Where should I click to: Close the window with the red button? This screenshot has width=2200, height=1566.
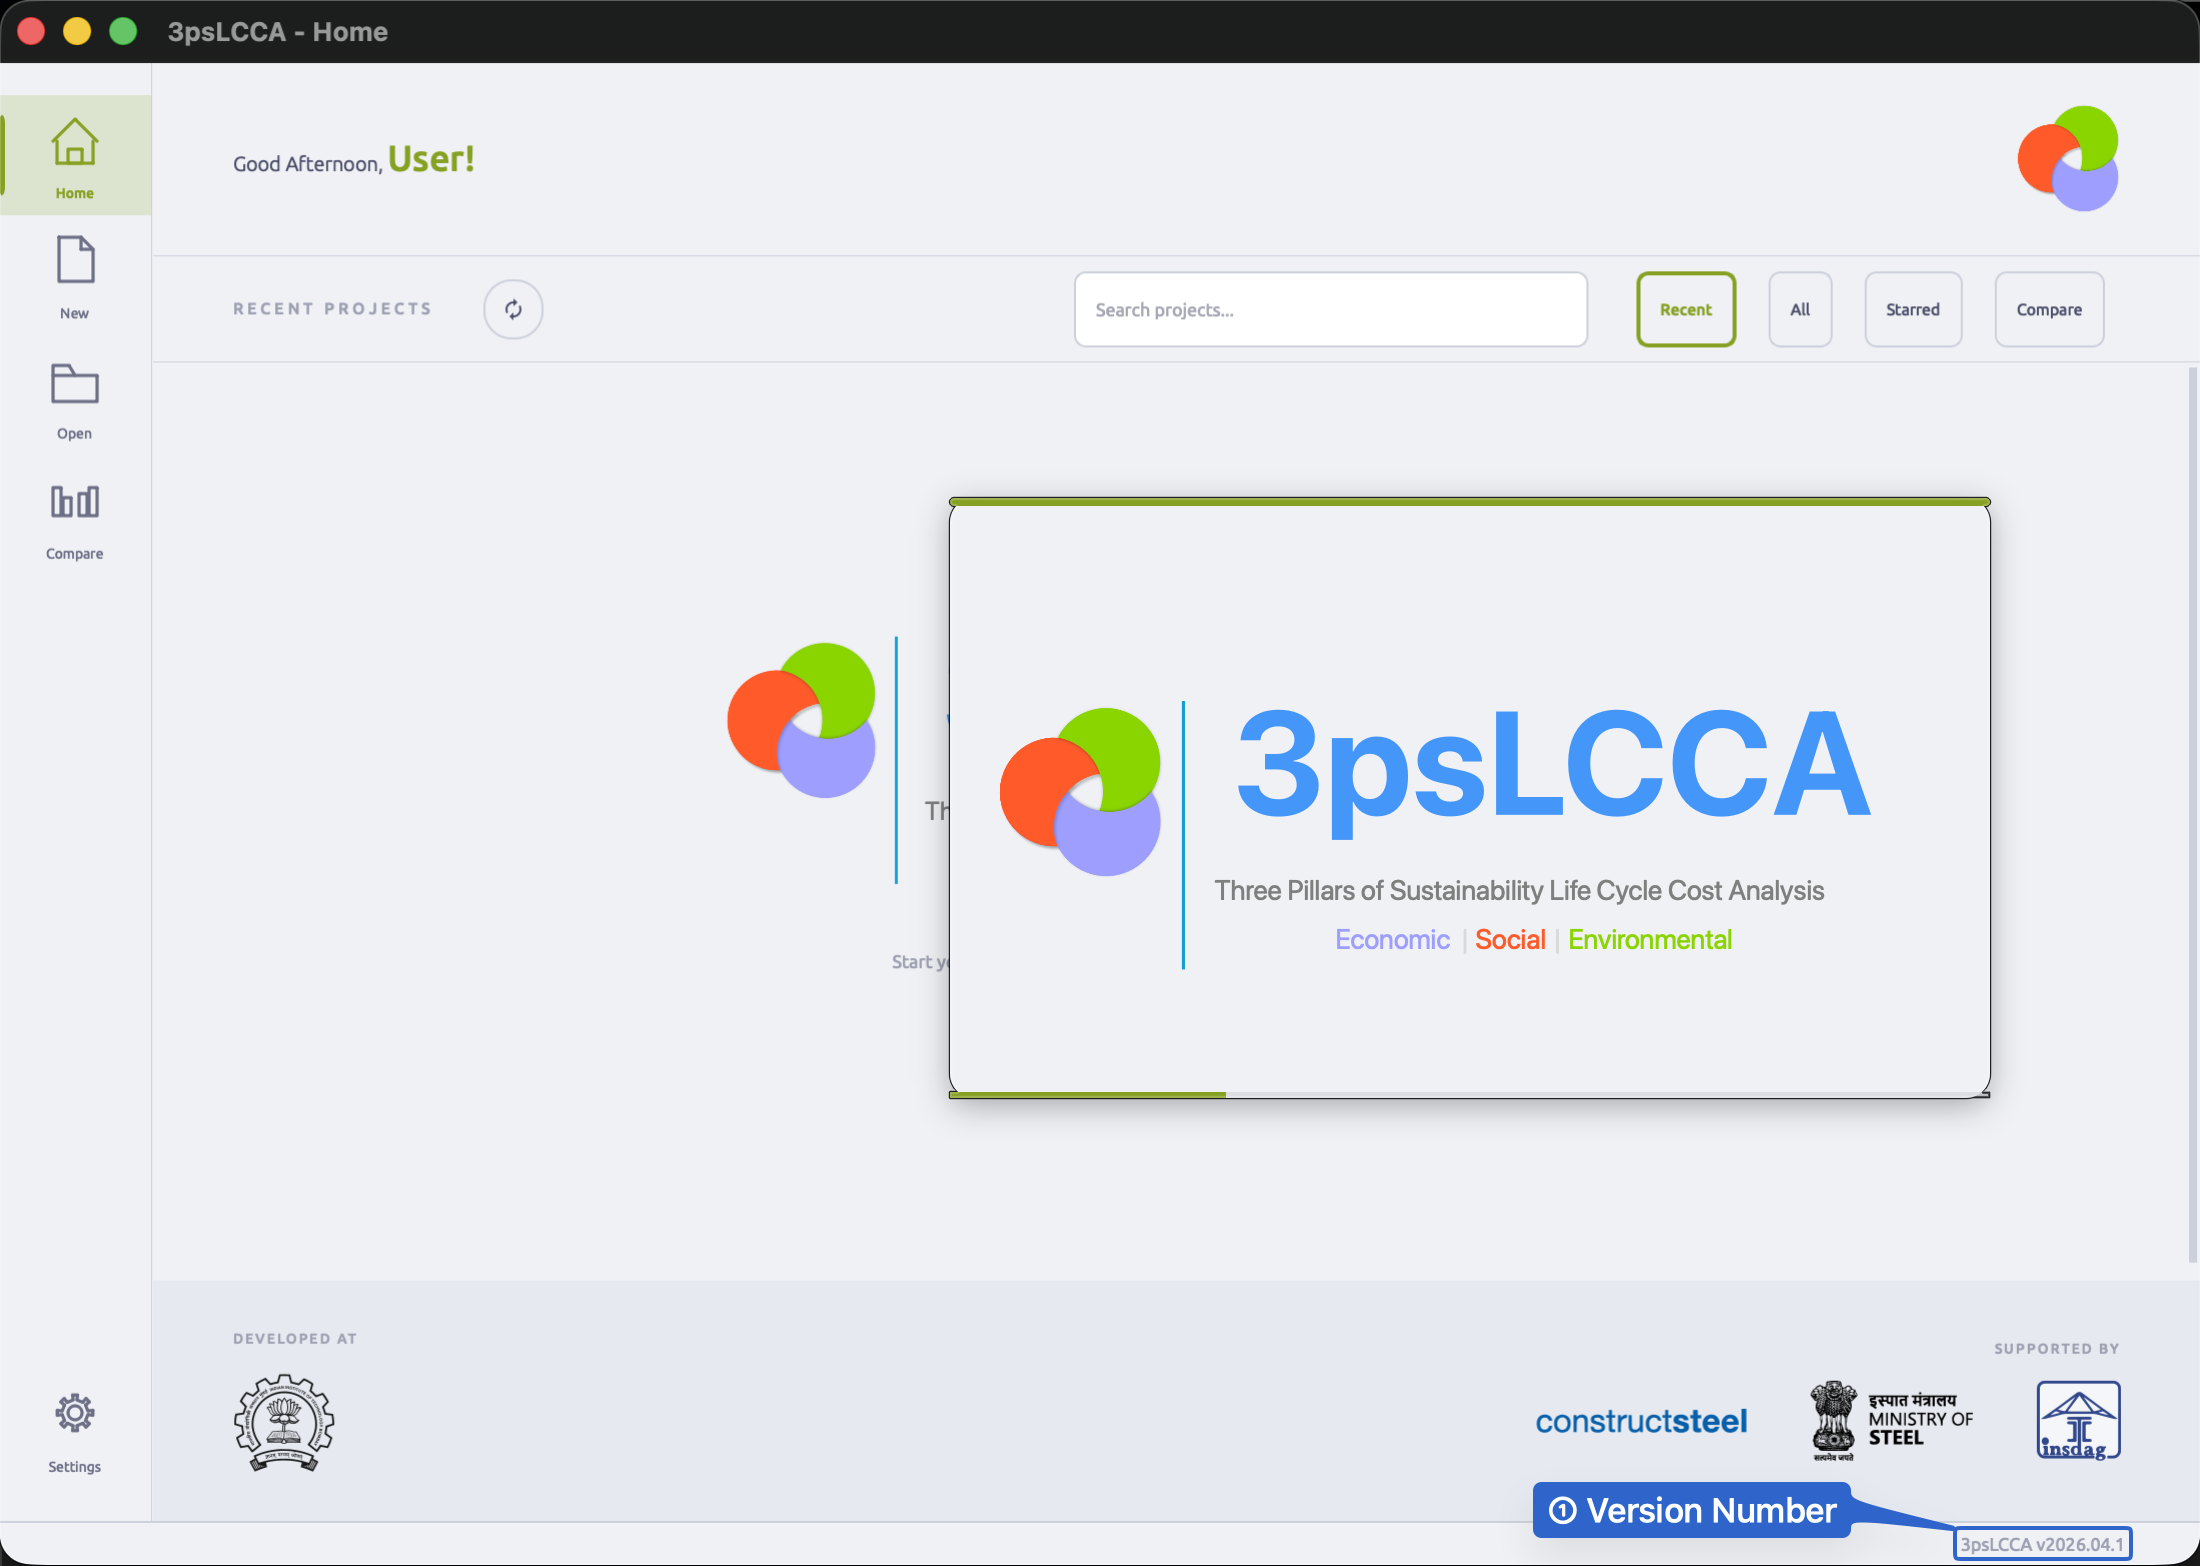(x=31, y=32)
